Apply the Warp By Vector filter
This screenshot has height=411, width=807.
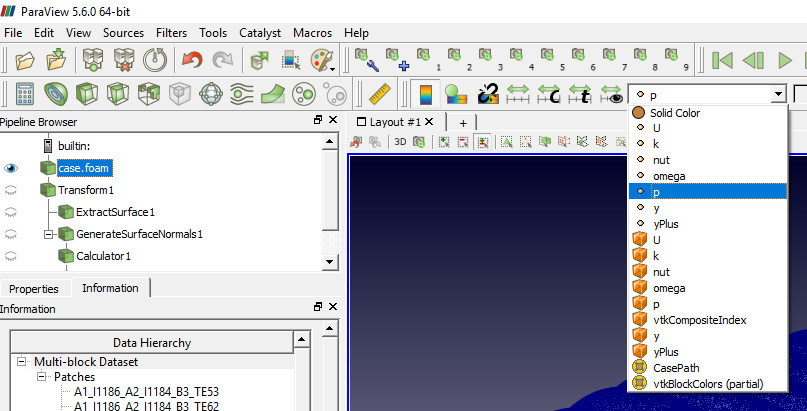click(x=273, y=94)
